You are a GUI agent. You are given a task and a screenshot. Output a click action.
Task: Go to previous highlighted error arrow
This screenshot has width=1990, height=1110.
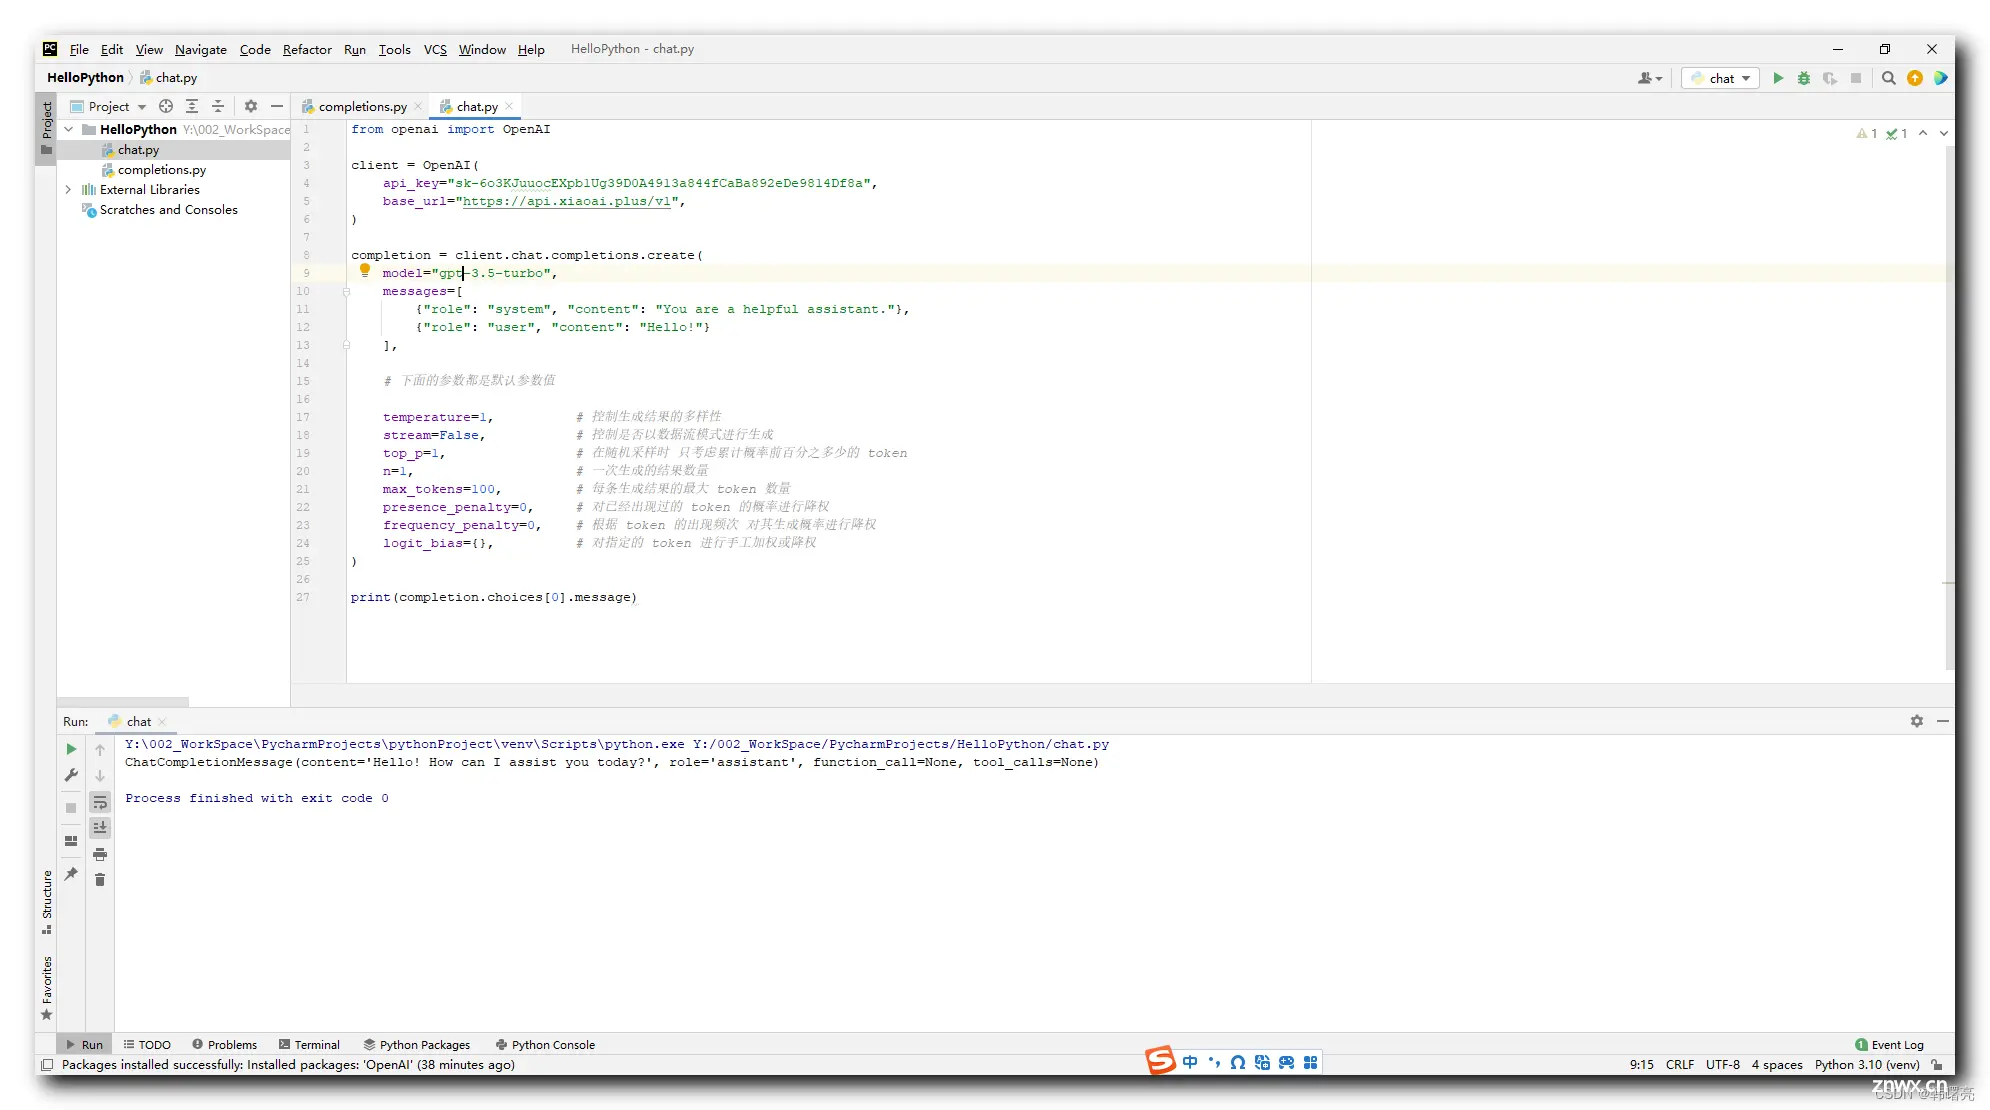1922,133
